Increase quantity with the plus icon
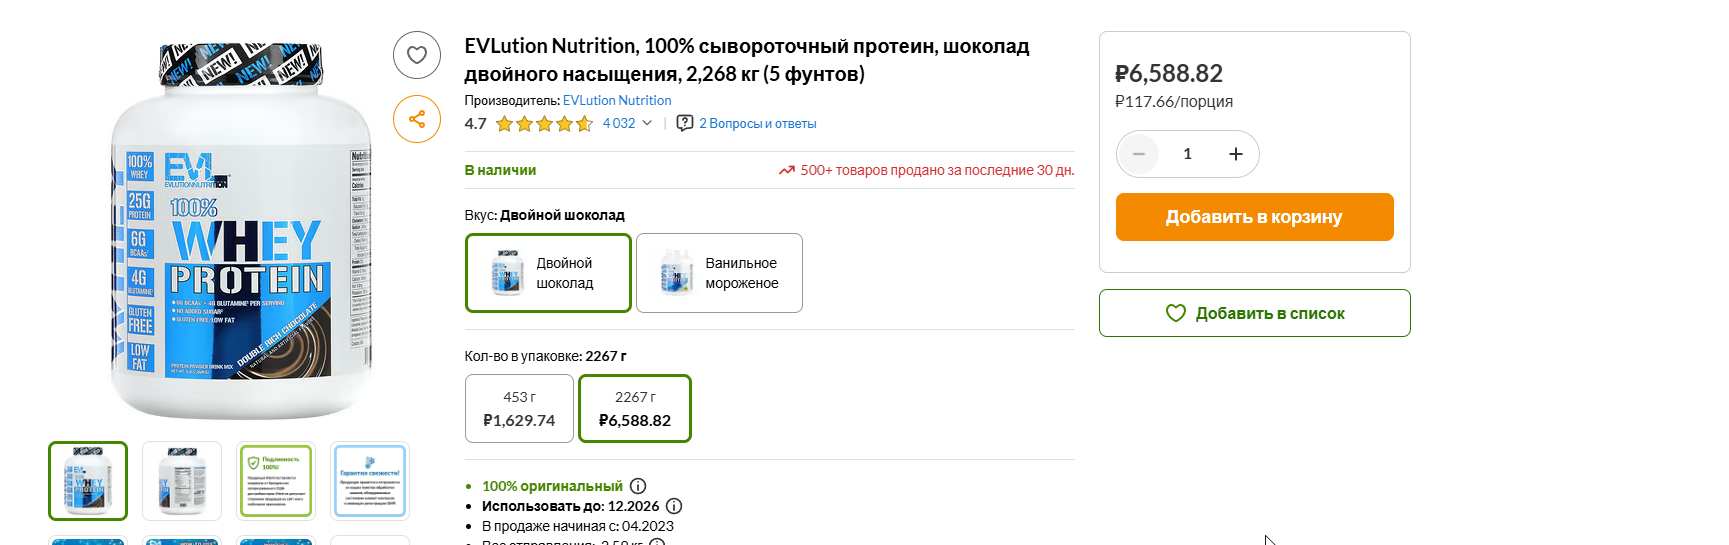 [1236, 154]
